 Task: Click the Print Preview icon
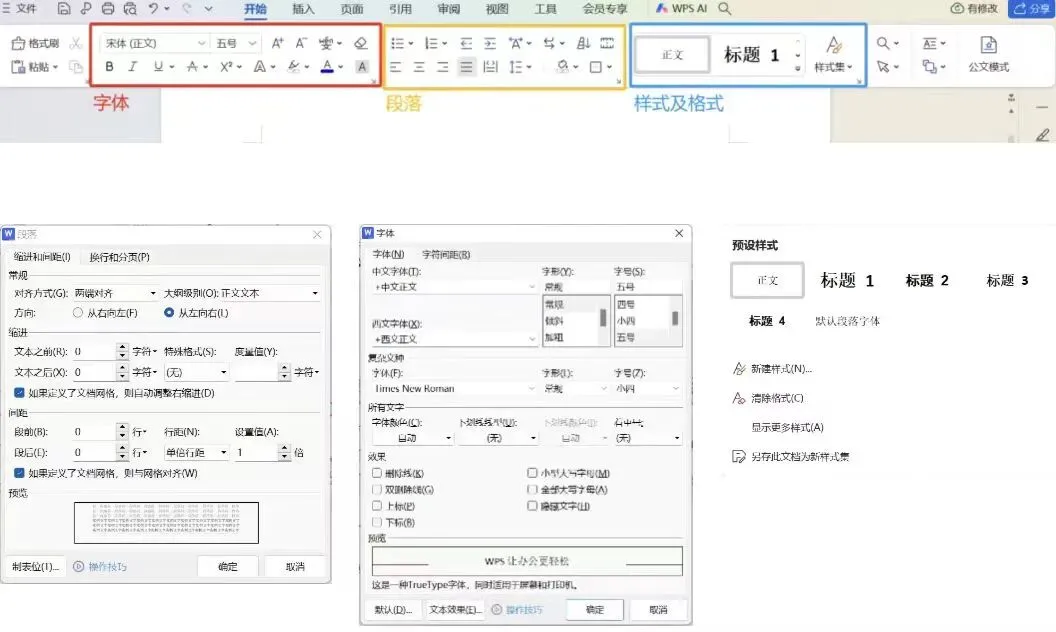pos(130,9)
